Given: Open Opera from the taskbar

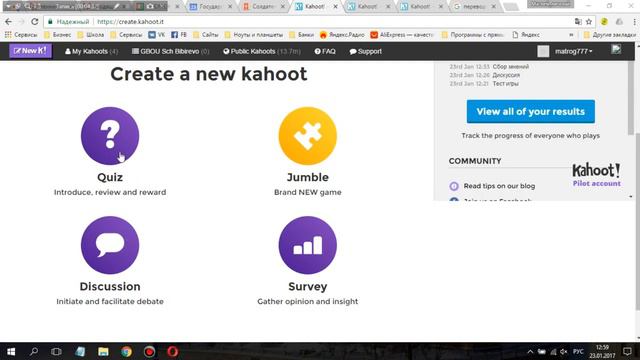Looking at the screenshot, I should [x=173, y=351].
